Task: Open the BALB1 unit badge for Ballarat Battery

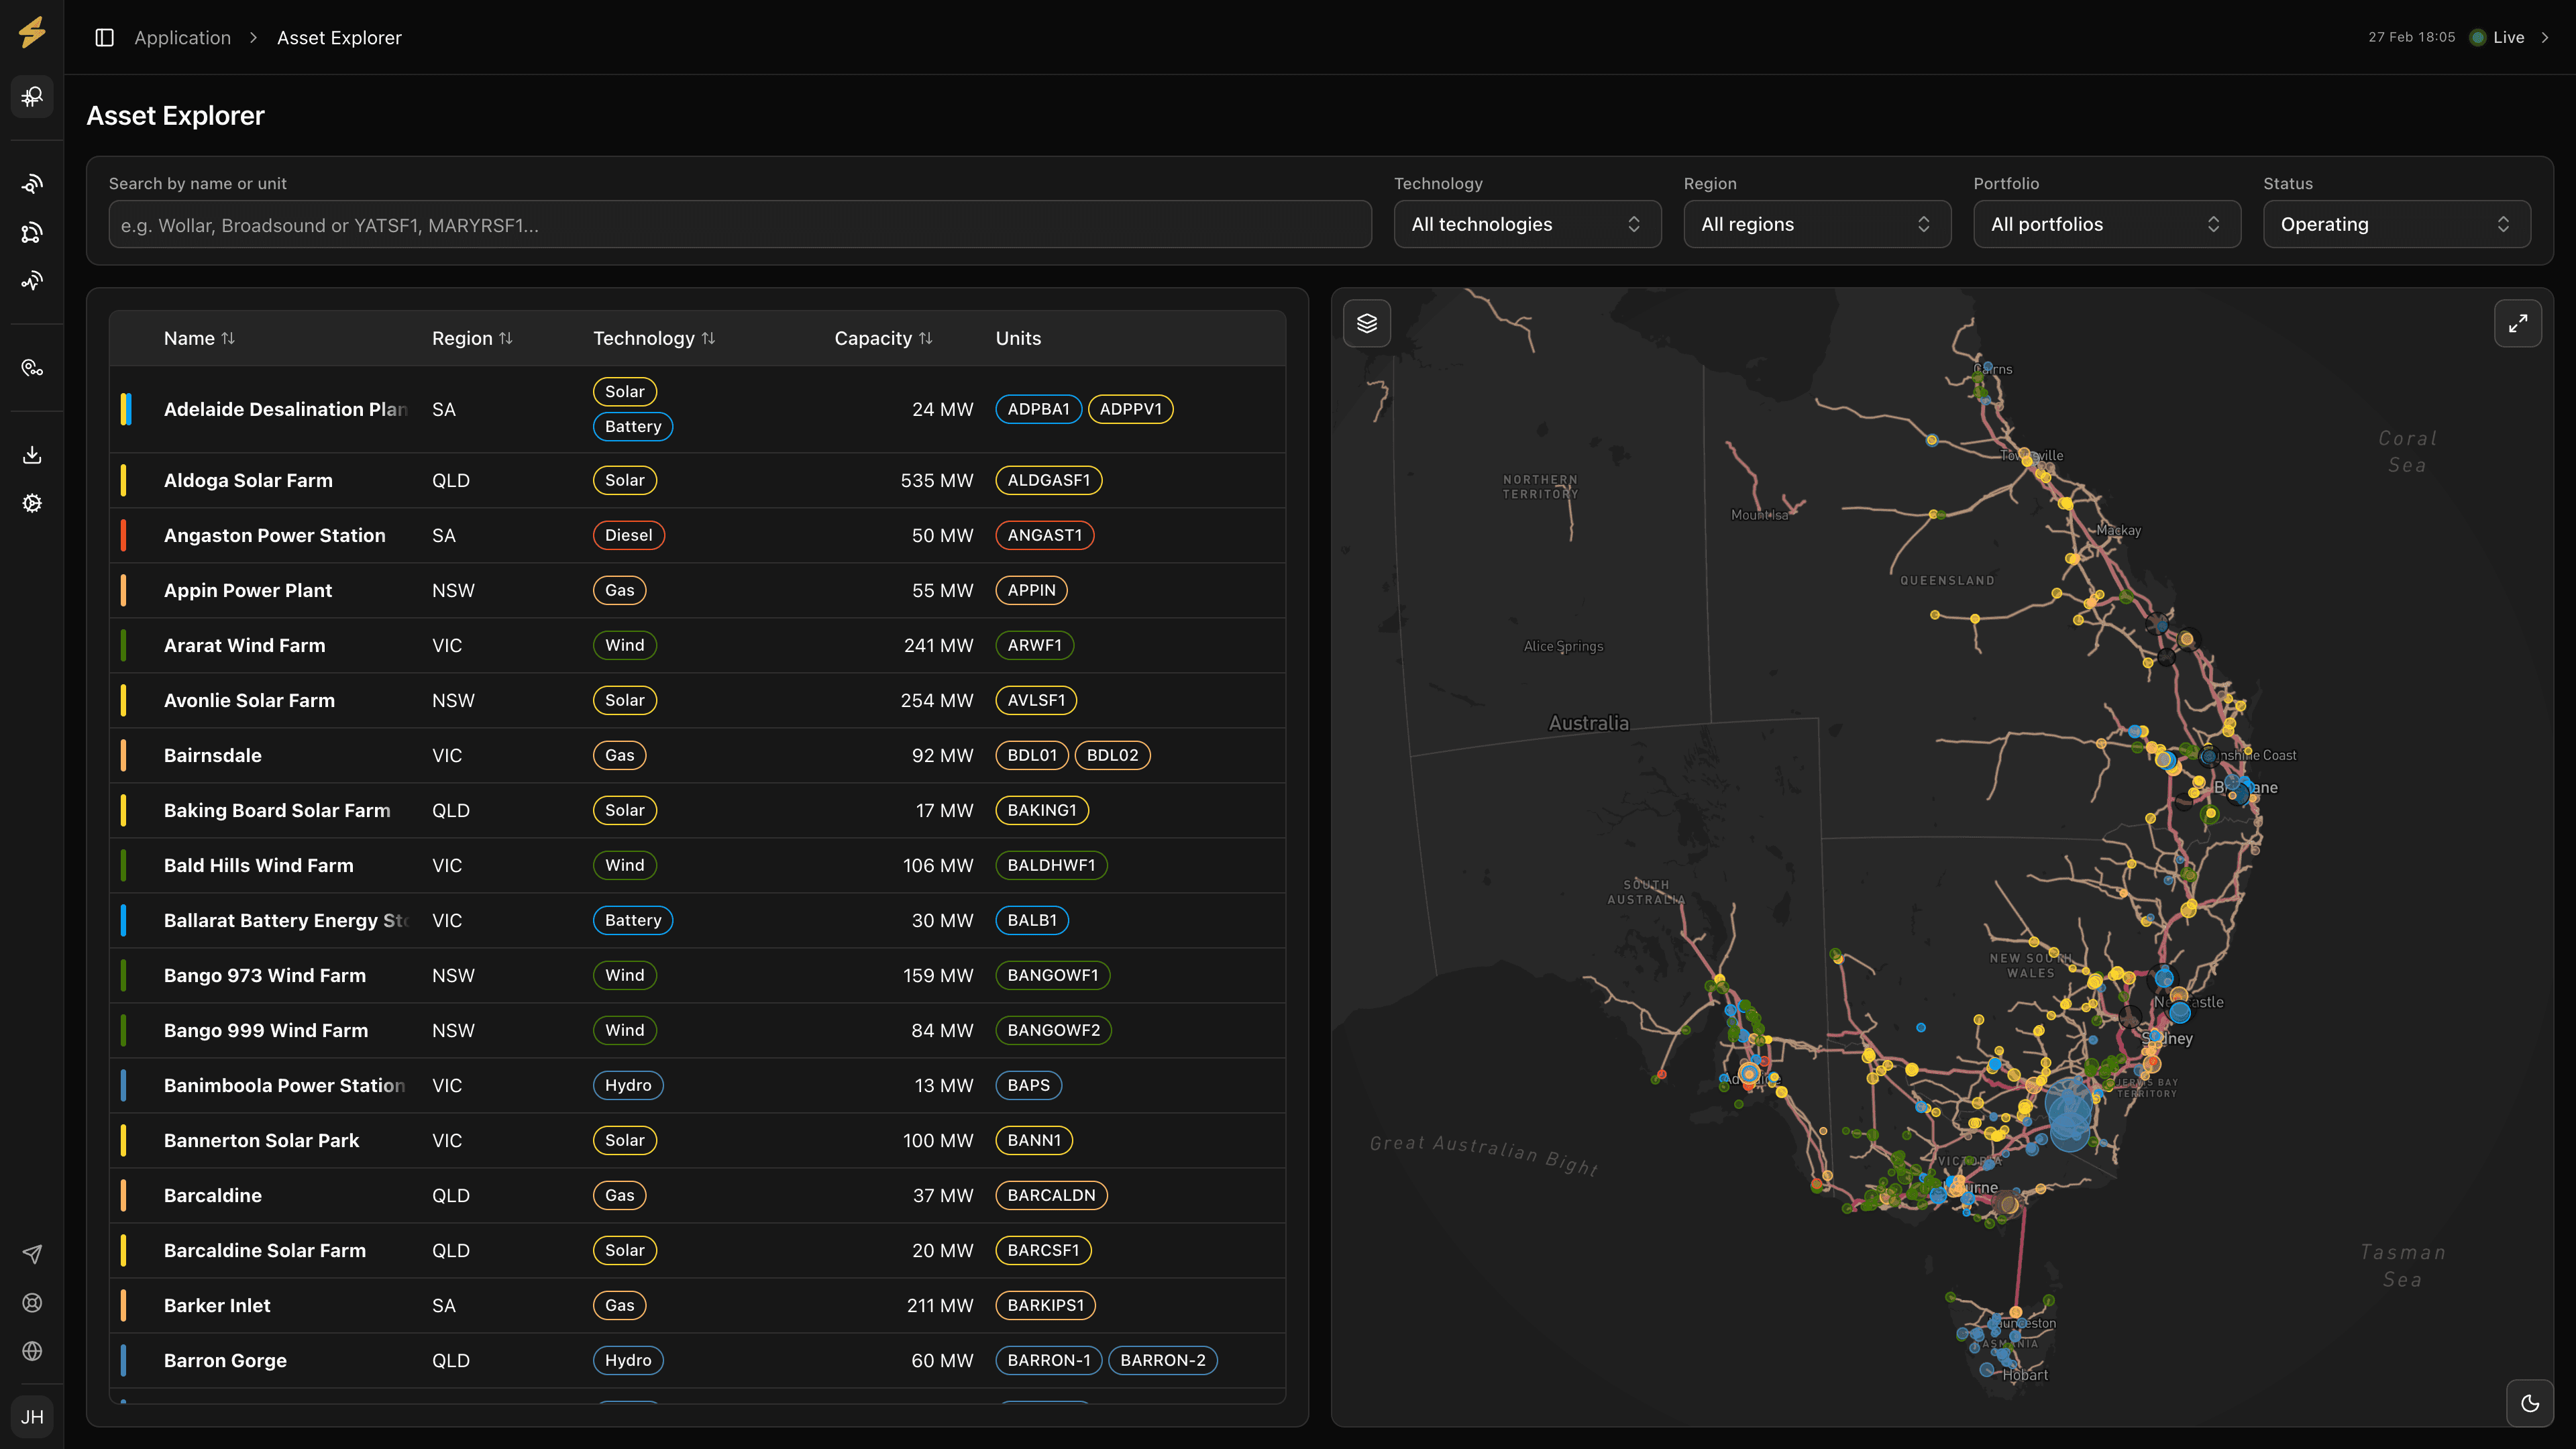Action: tap(1032, 920)
